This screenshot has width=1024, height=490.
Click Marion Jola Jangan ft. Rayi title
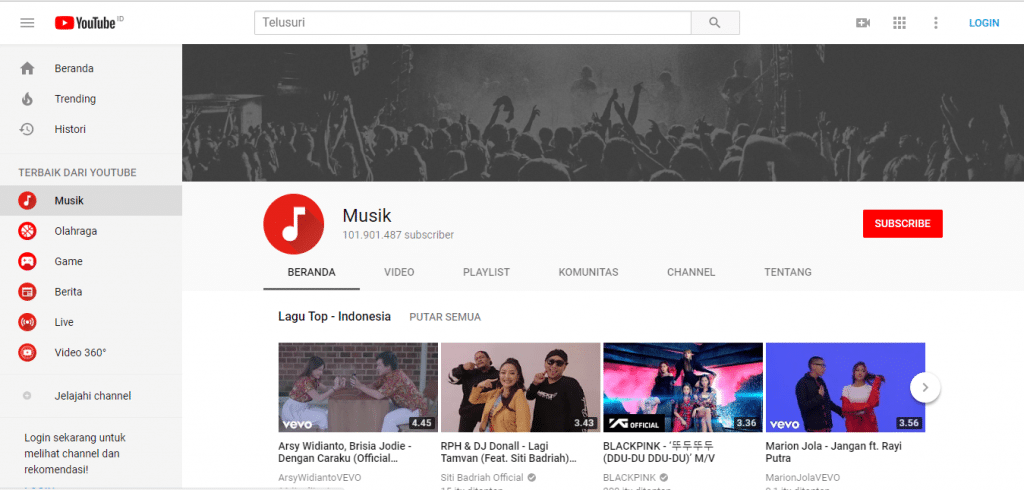point(833,452)
